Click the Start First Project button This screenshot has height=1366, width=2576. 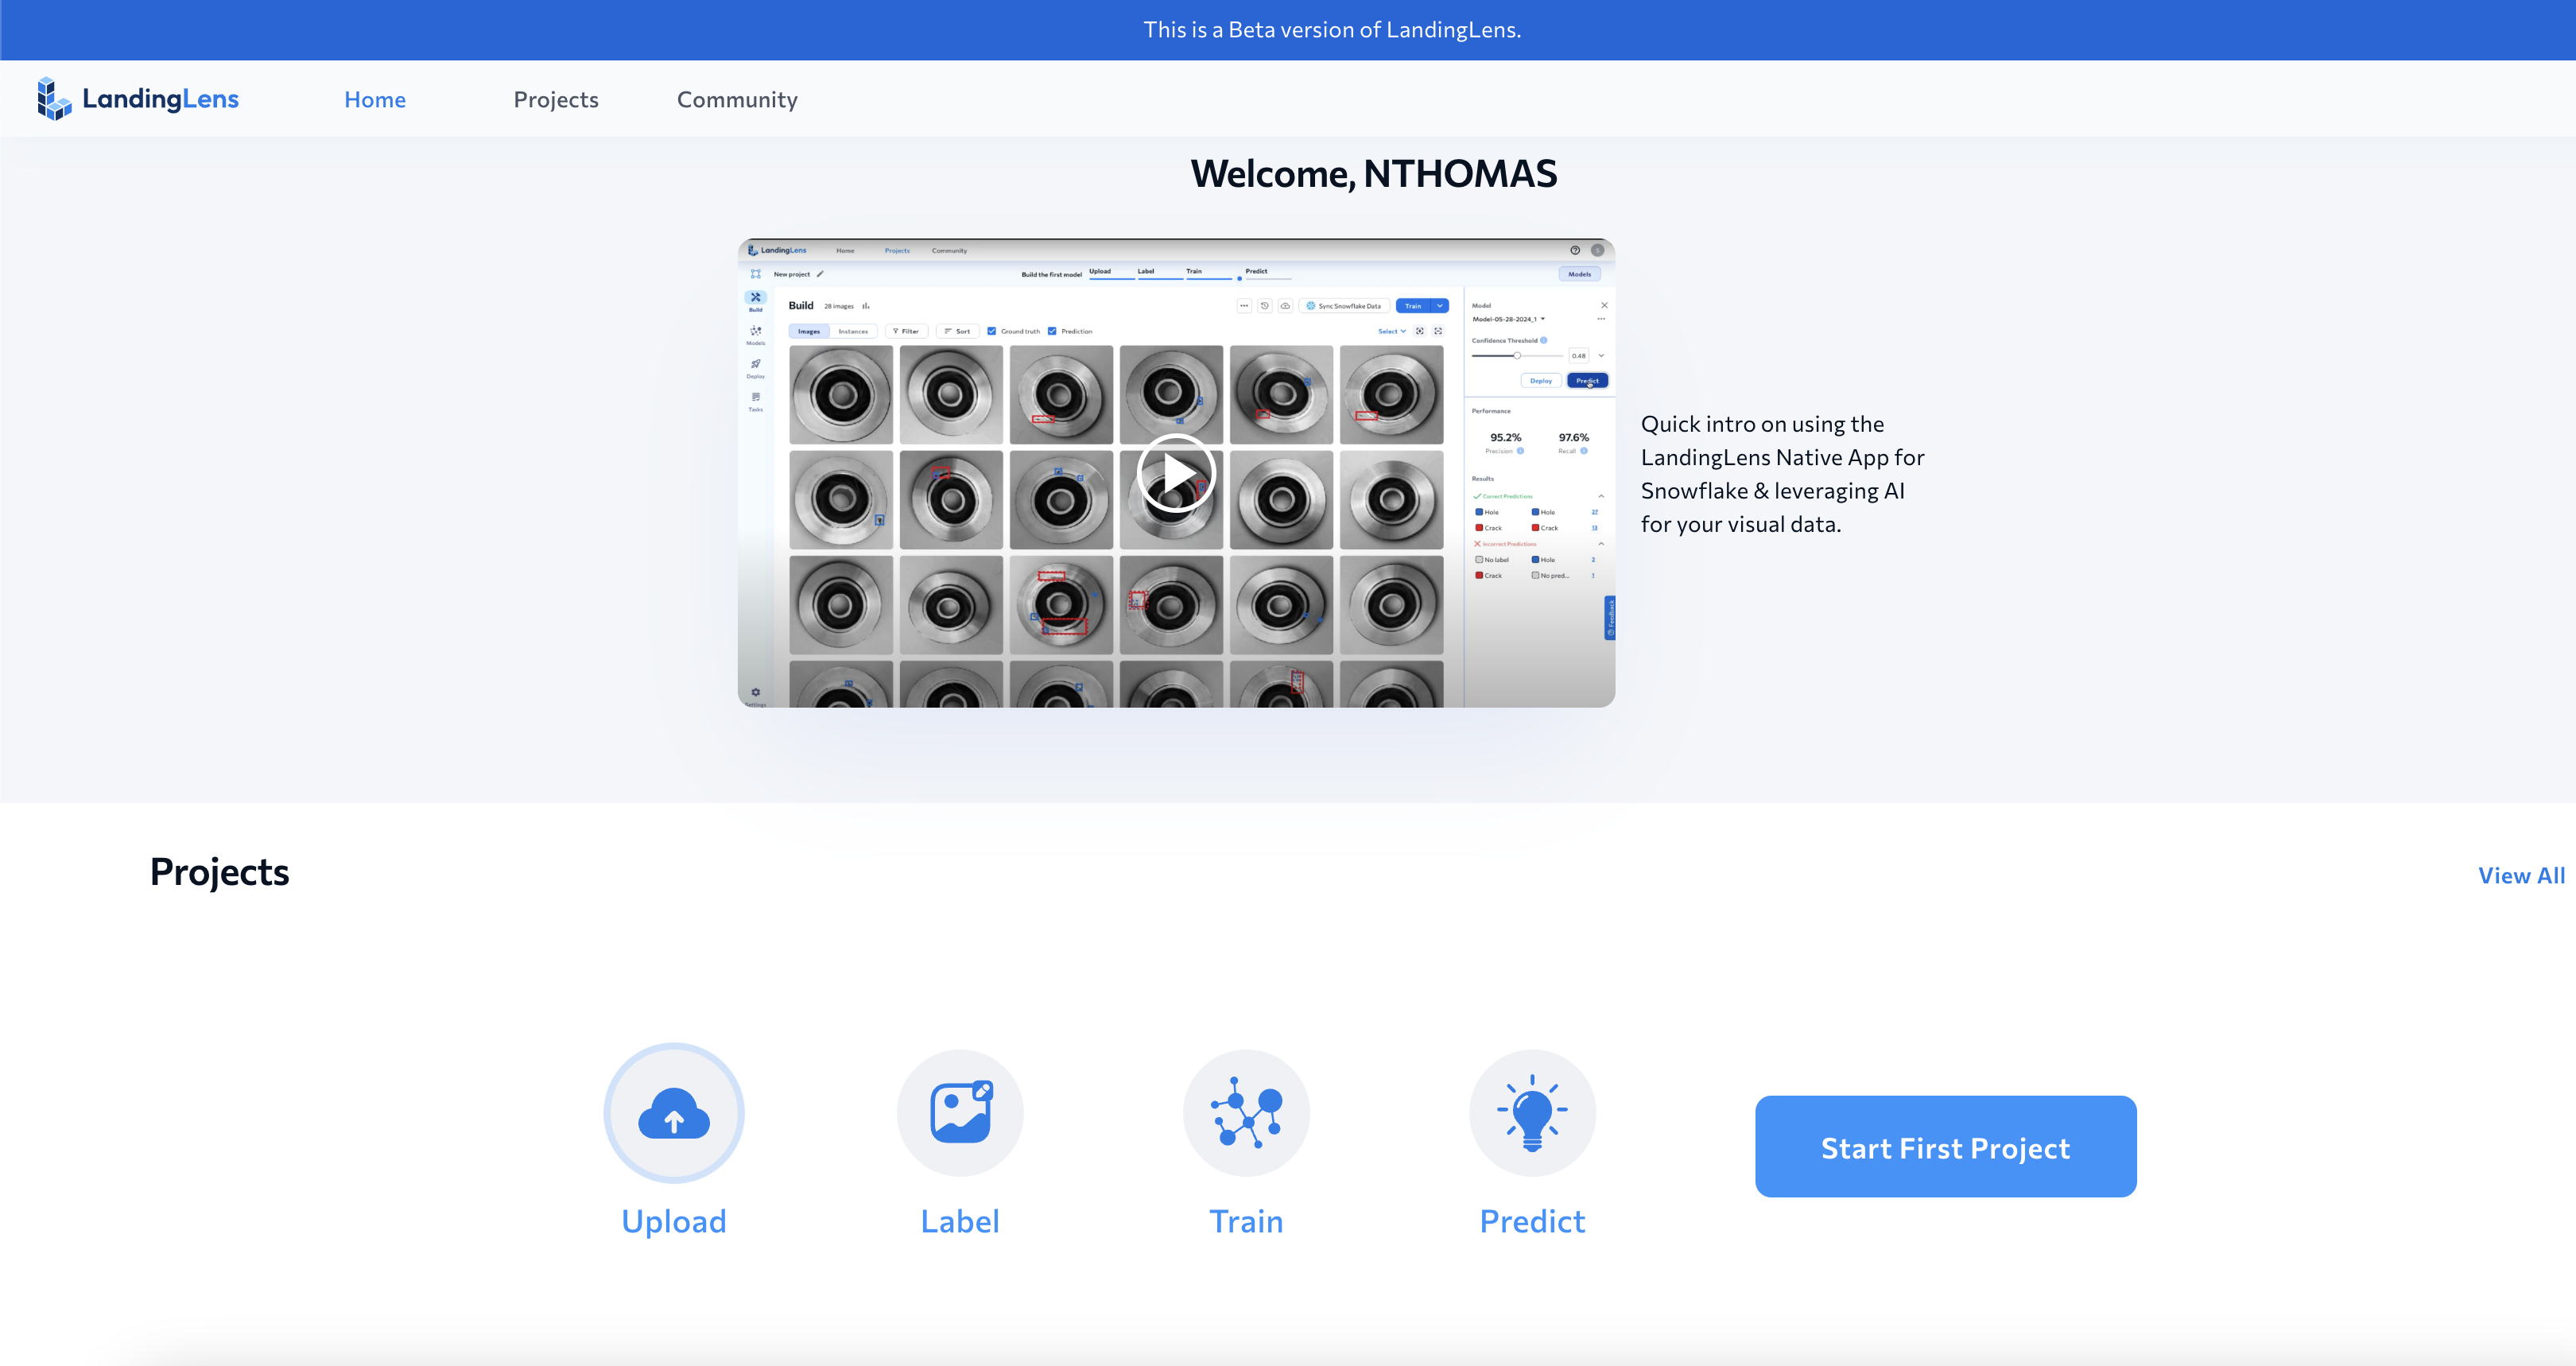tap(1945, 1147)
